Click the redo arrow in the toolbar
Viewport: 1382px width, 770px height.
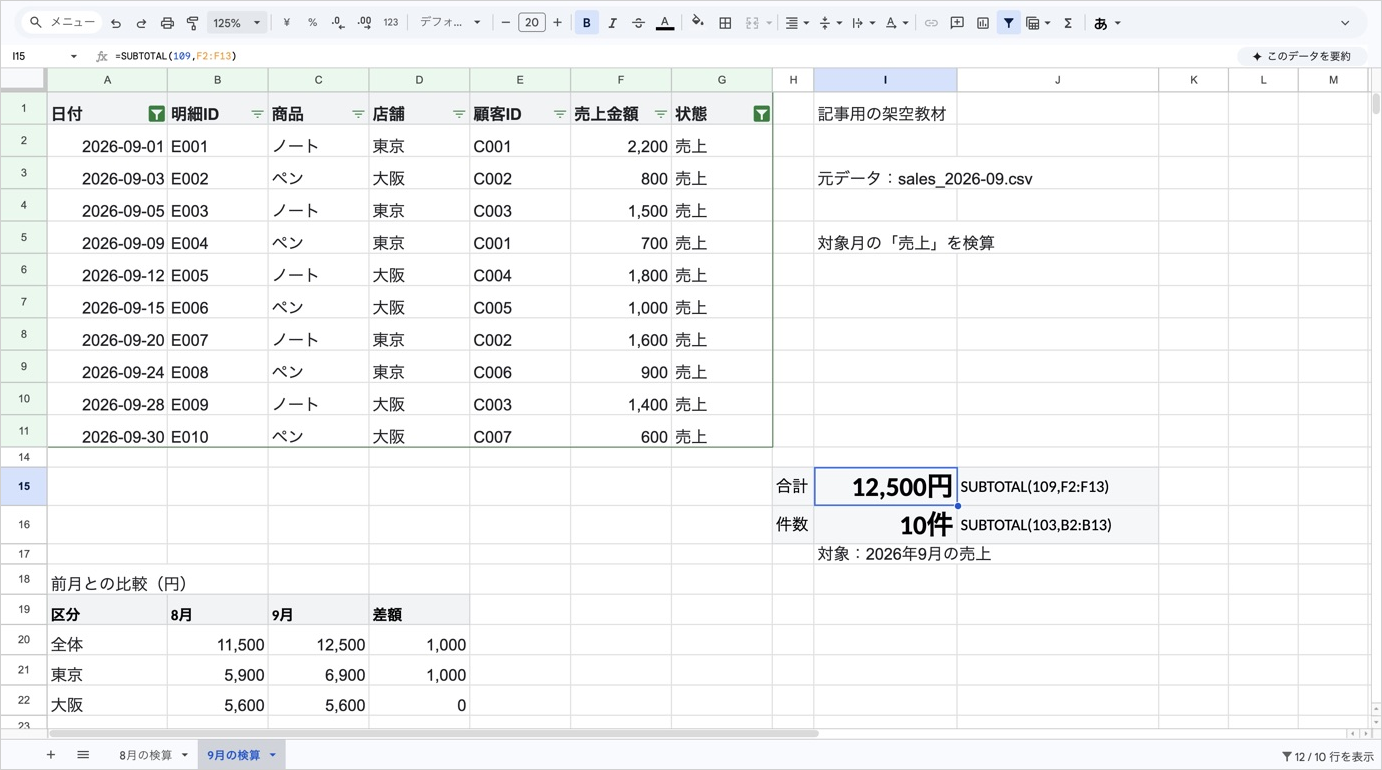tap(141, 23)
